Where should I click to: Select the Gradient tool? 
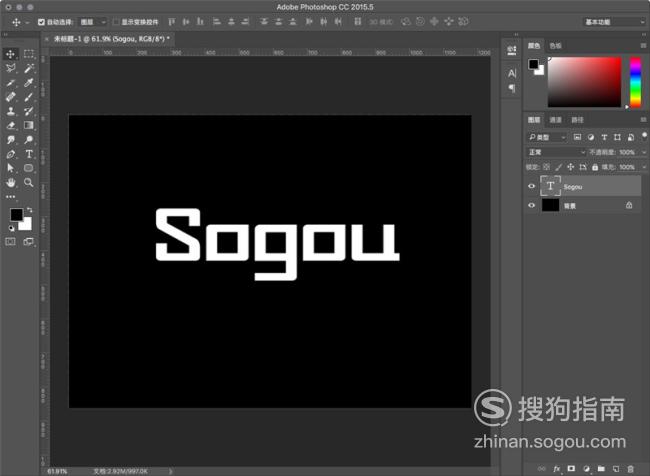(x=29, y=125)
